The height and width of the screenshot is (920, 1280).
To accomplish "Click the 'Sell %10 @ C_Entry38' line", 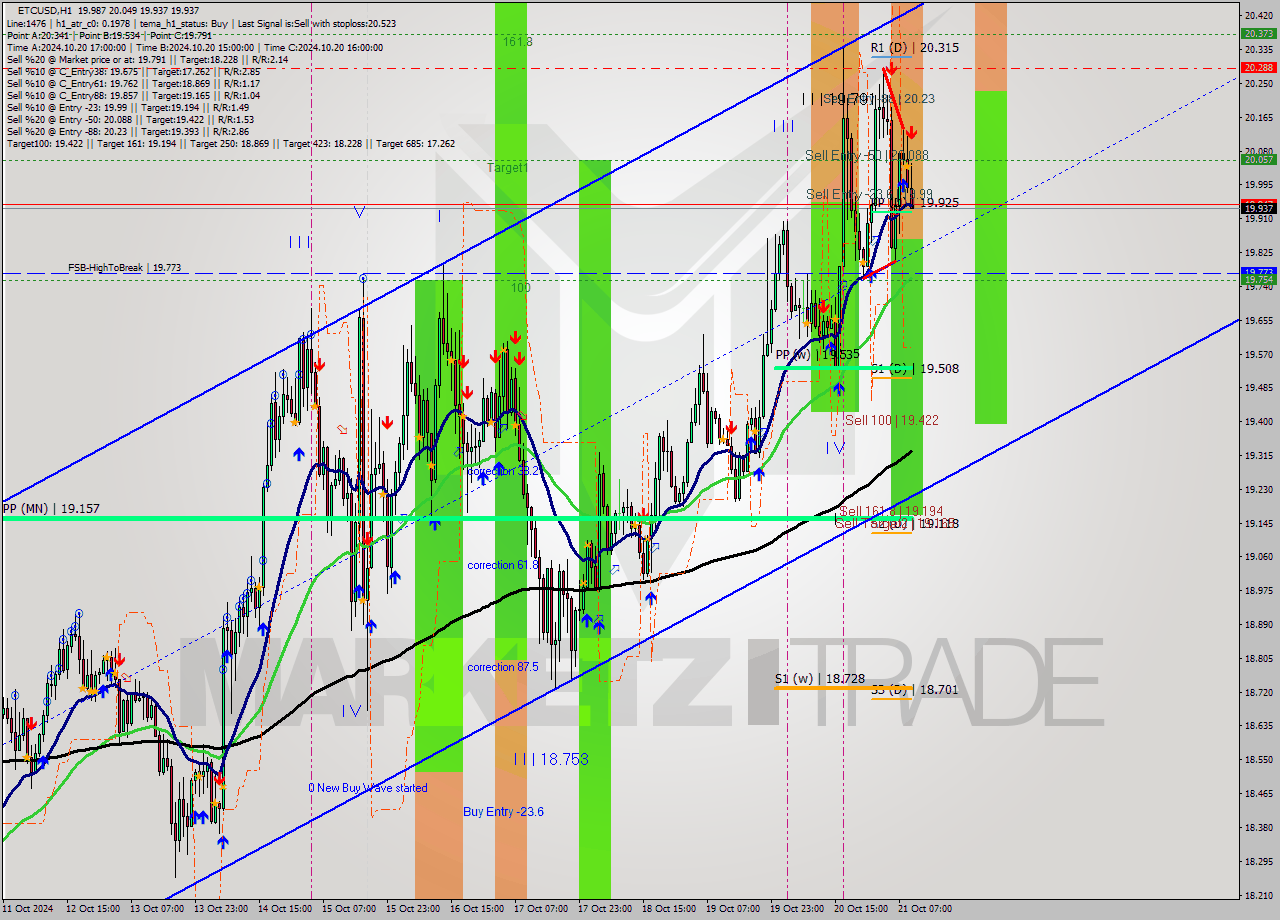I will (x=133, y=71).
